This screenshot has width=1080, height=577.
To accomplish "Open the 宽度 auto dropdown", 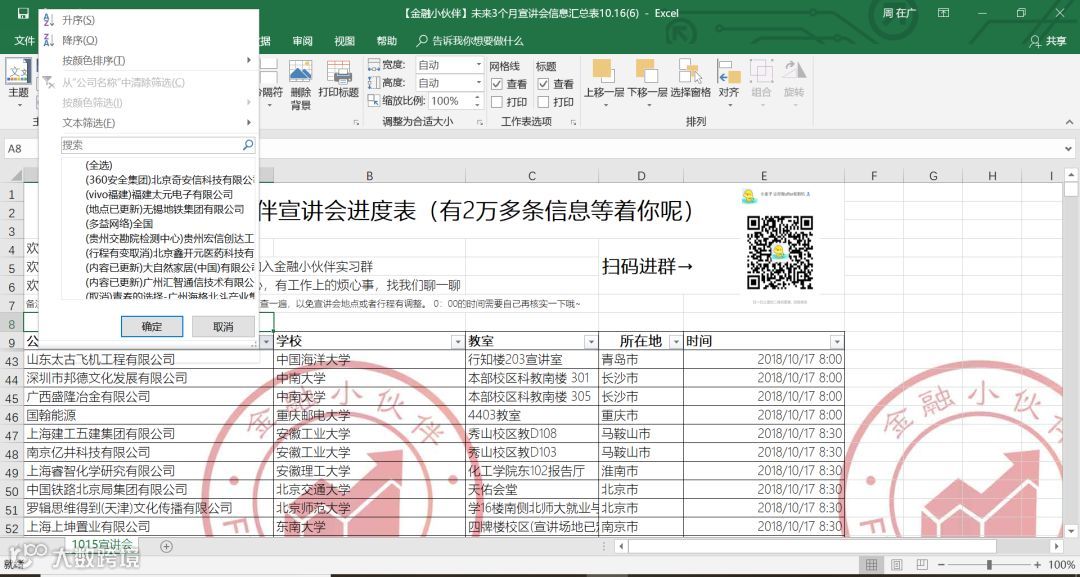I will tap(479, 65).
